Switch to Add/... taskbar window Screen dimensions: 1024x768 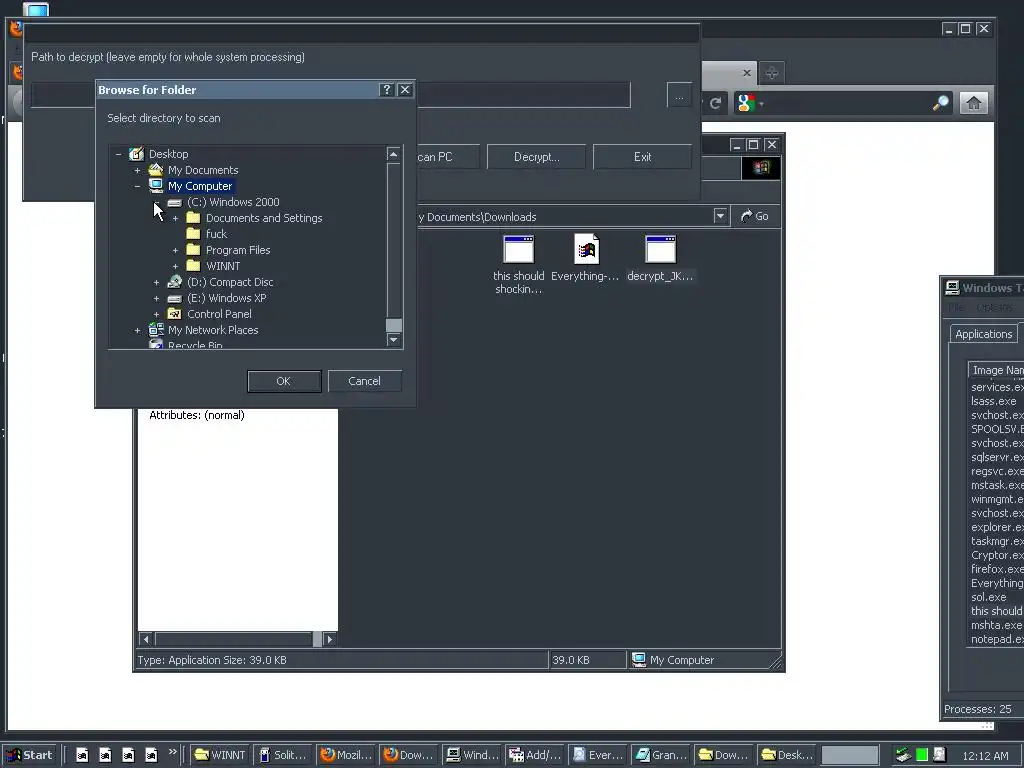point(536,755)
